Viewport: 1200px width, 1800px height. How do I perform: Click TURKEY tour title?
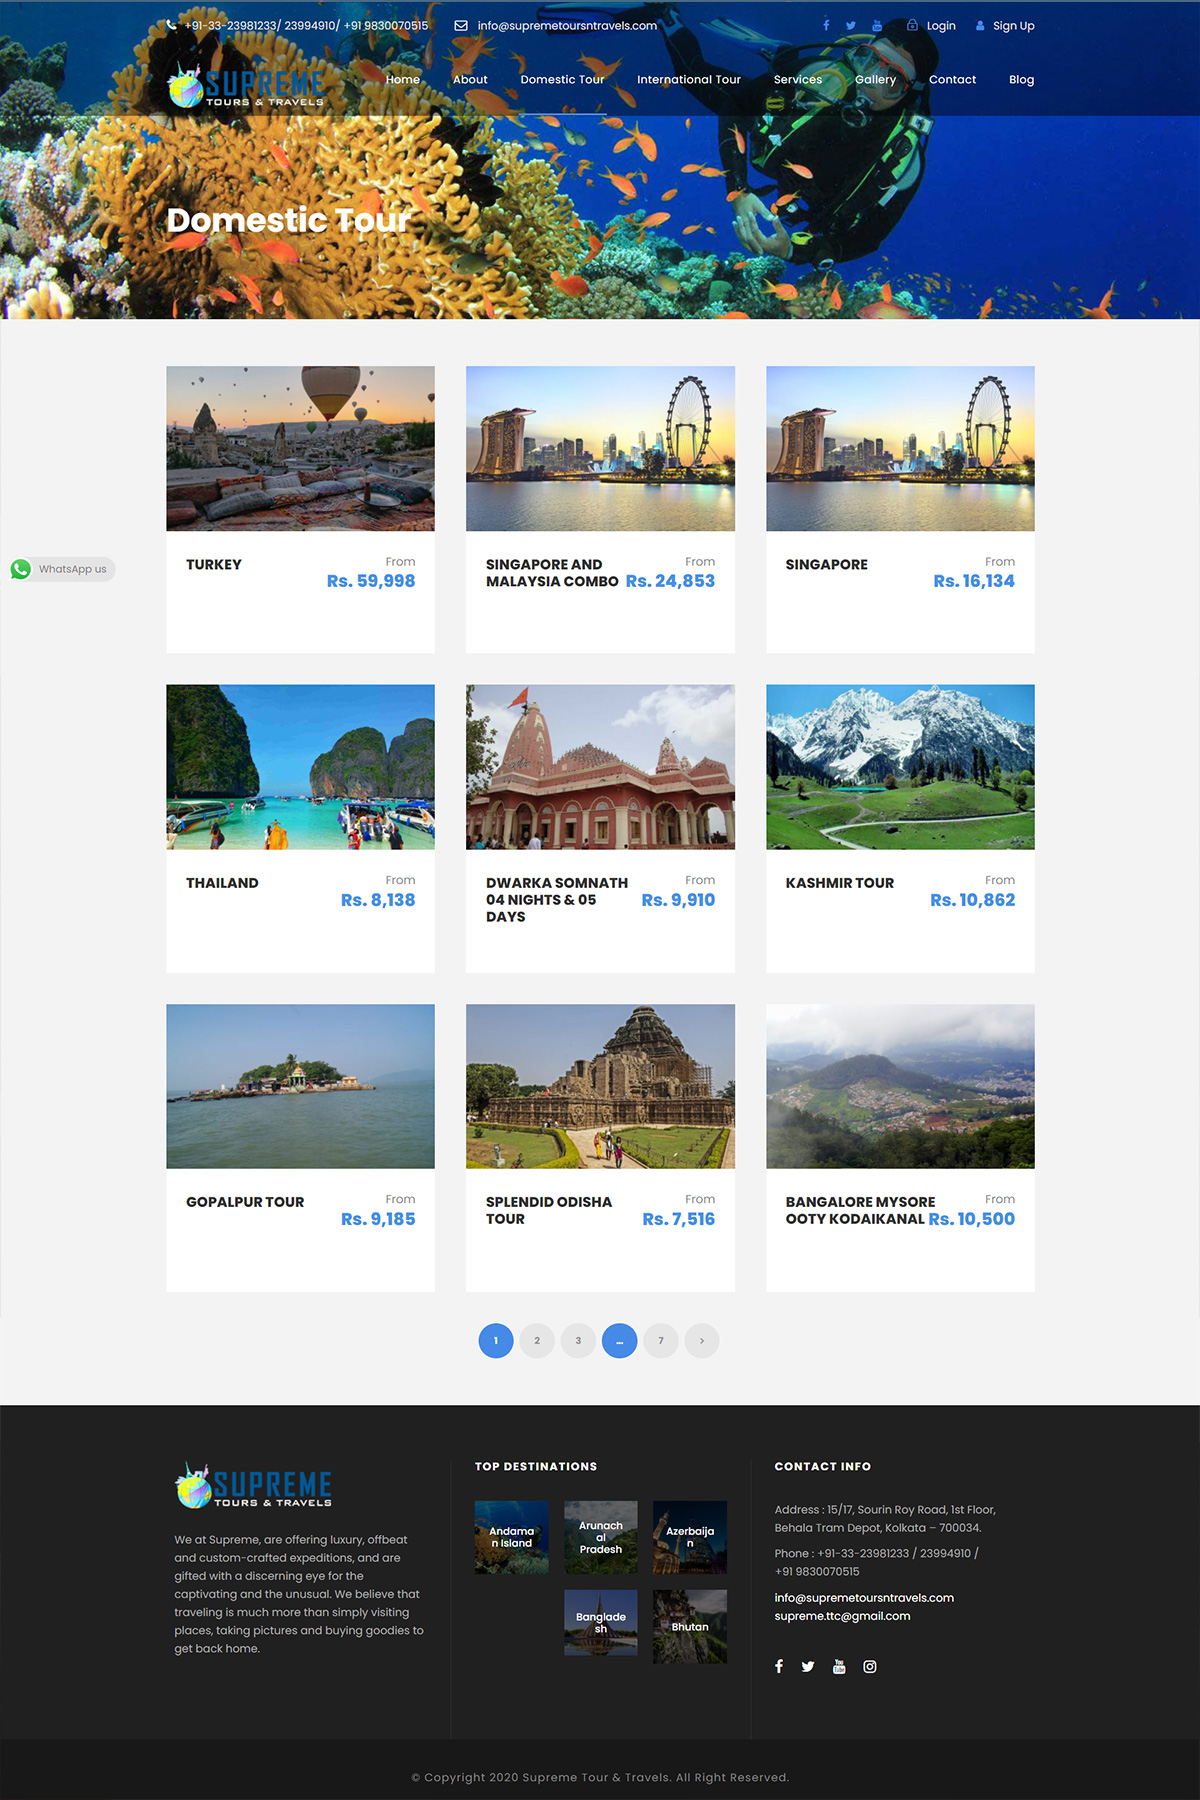pyautogui.click(x=214, y=564)
